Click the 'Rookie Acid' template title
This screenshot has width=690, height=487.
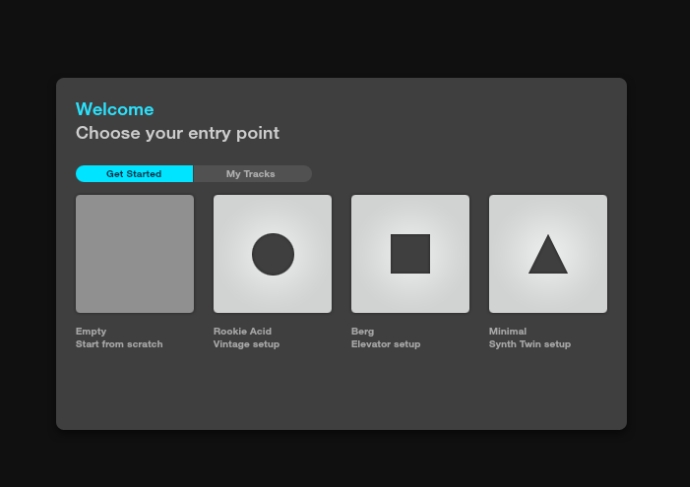[242, 331]
